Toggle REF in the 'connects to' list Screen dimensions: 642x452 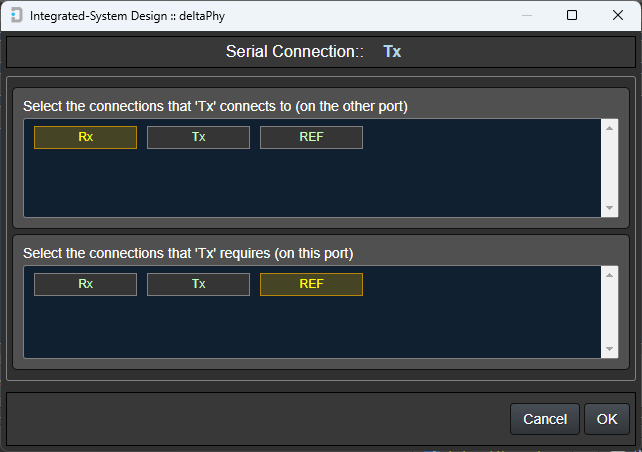311,137
